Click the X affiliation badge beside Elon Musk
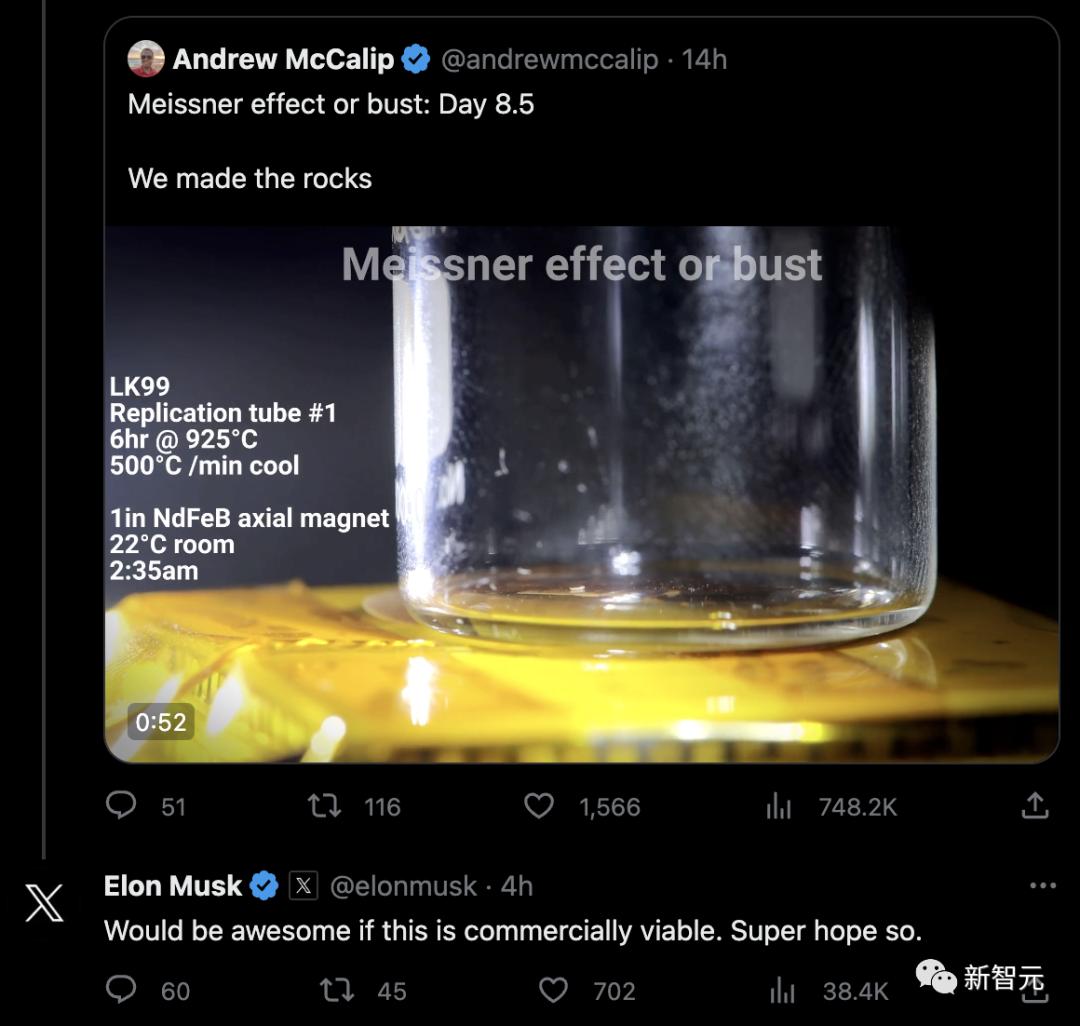The image size is (1080, 1026). [x=303, y=886]
